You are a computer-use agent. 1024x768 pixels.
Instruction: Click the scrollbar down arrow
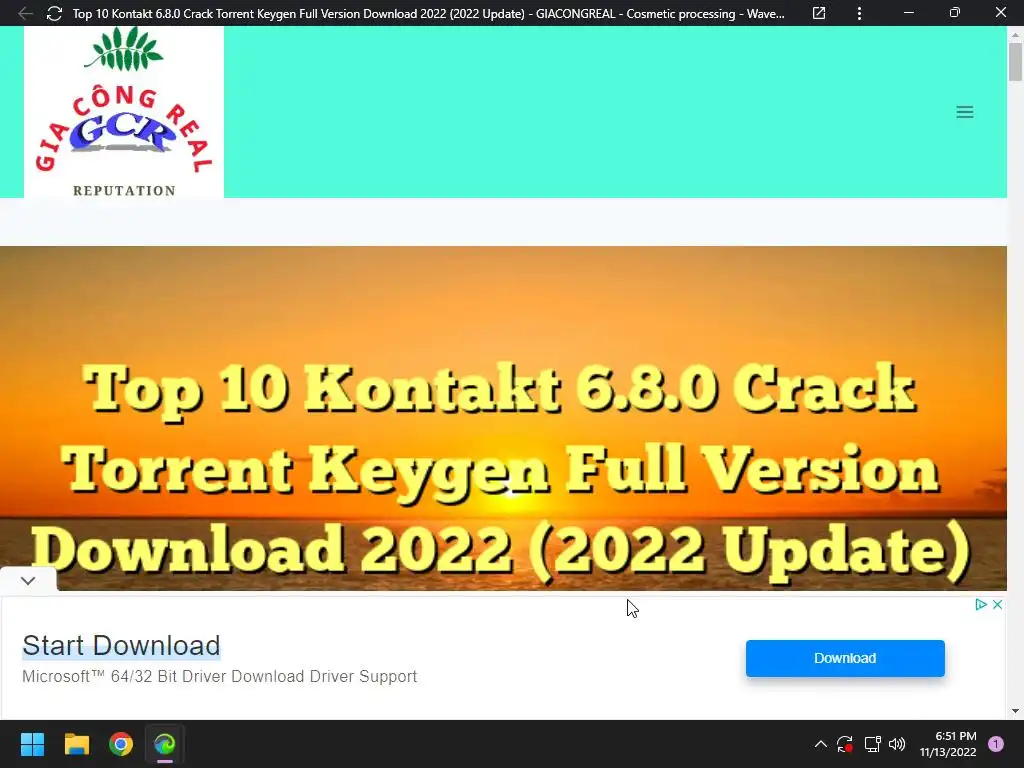[1015, 711]
